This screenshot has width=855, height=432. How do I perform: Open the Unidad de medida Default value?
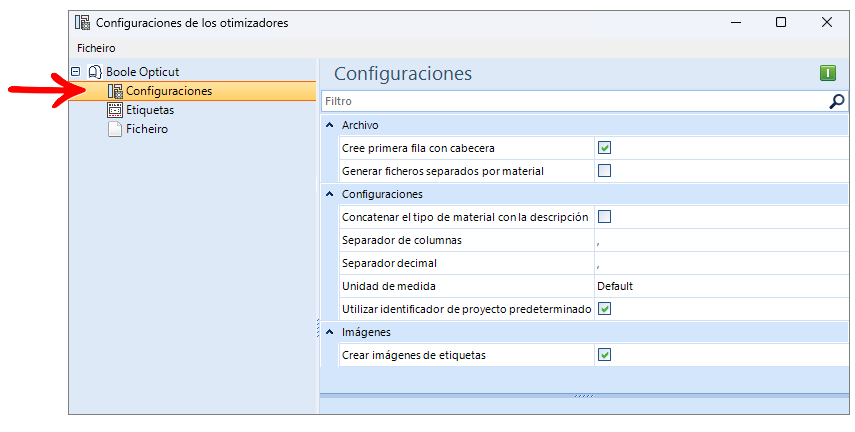click(721, 286)
